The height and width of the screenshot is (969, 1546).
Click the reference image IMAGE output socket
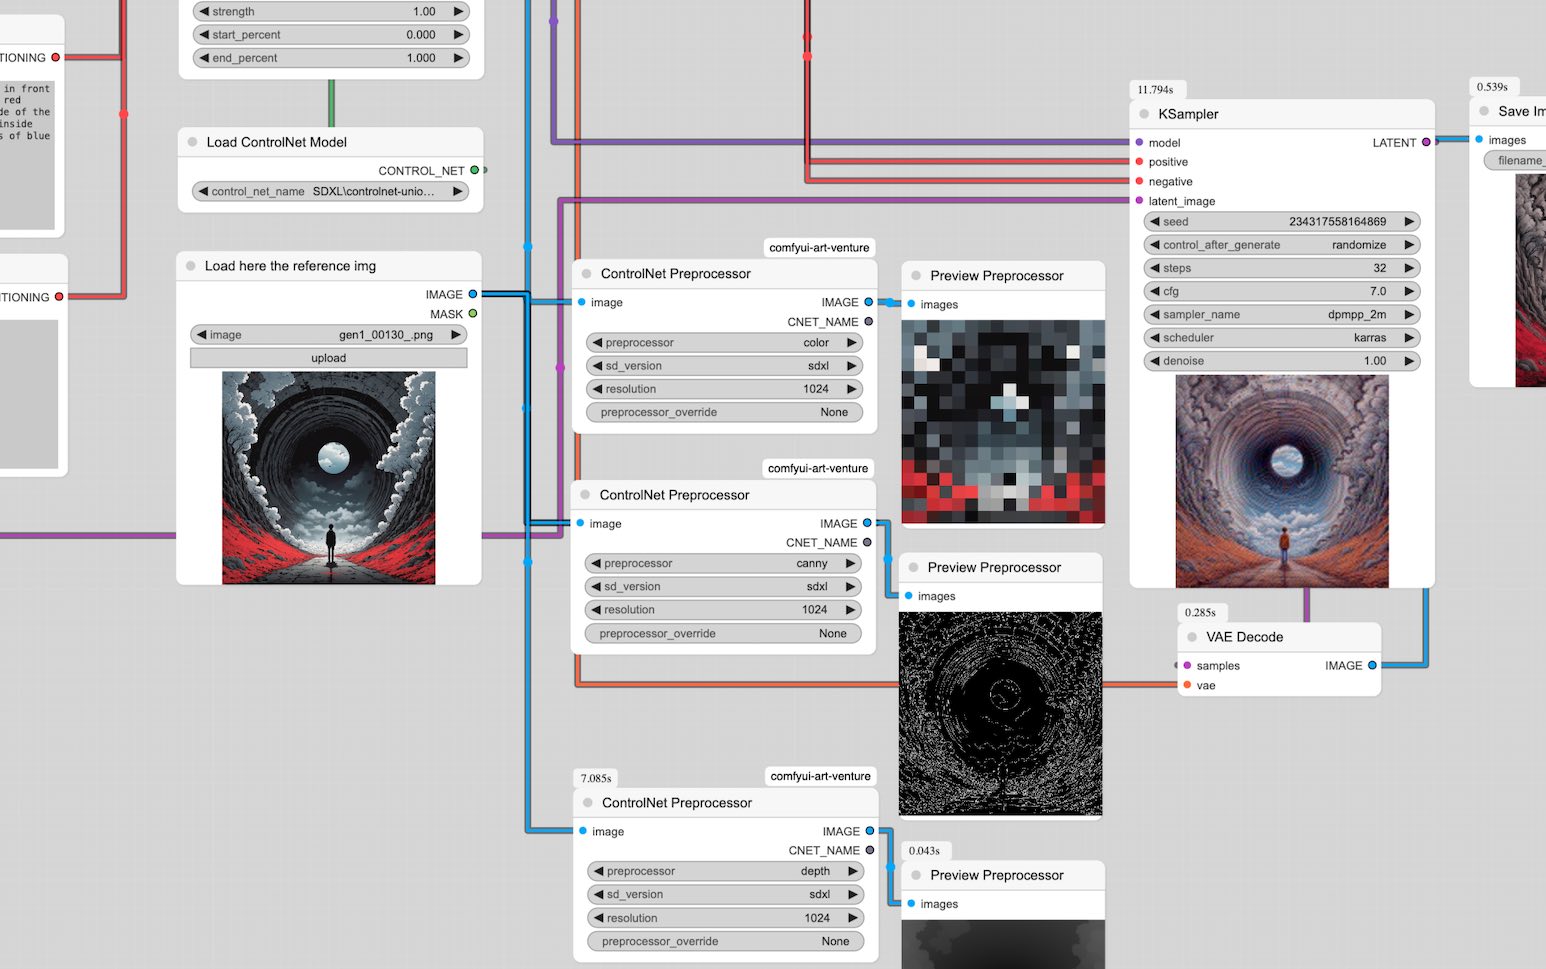click(x=473, y=294)
